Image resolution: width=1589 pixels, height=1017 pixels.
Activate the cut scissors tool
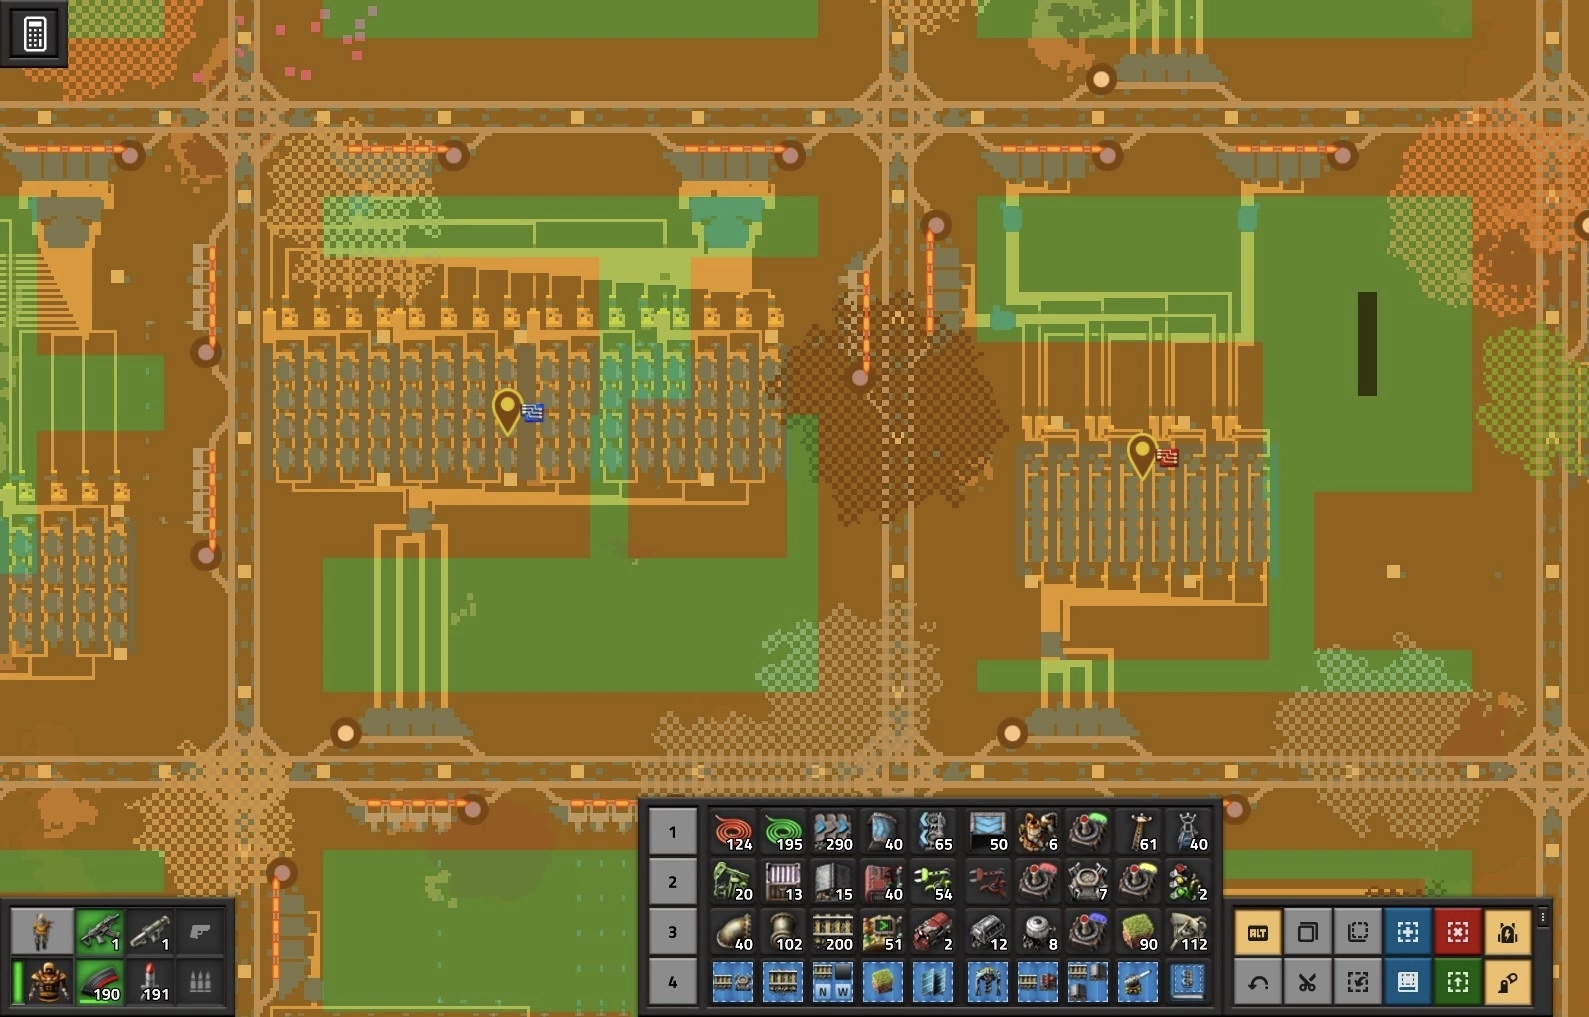1308,982
